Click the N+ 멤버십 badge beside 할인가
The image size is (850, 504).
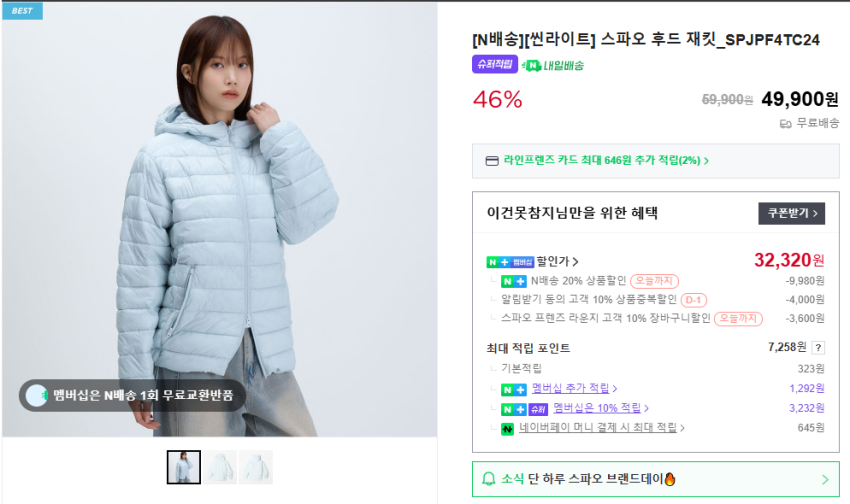[510, 262]
